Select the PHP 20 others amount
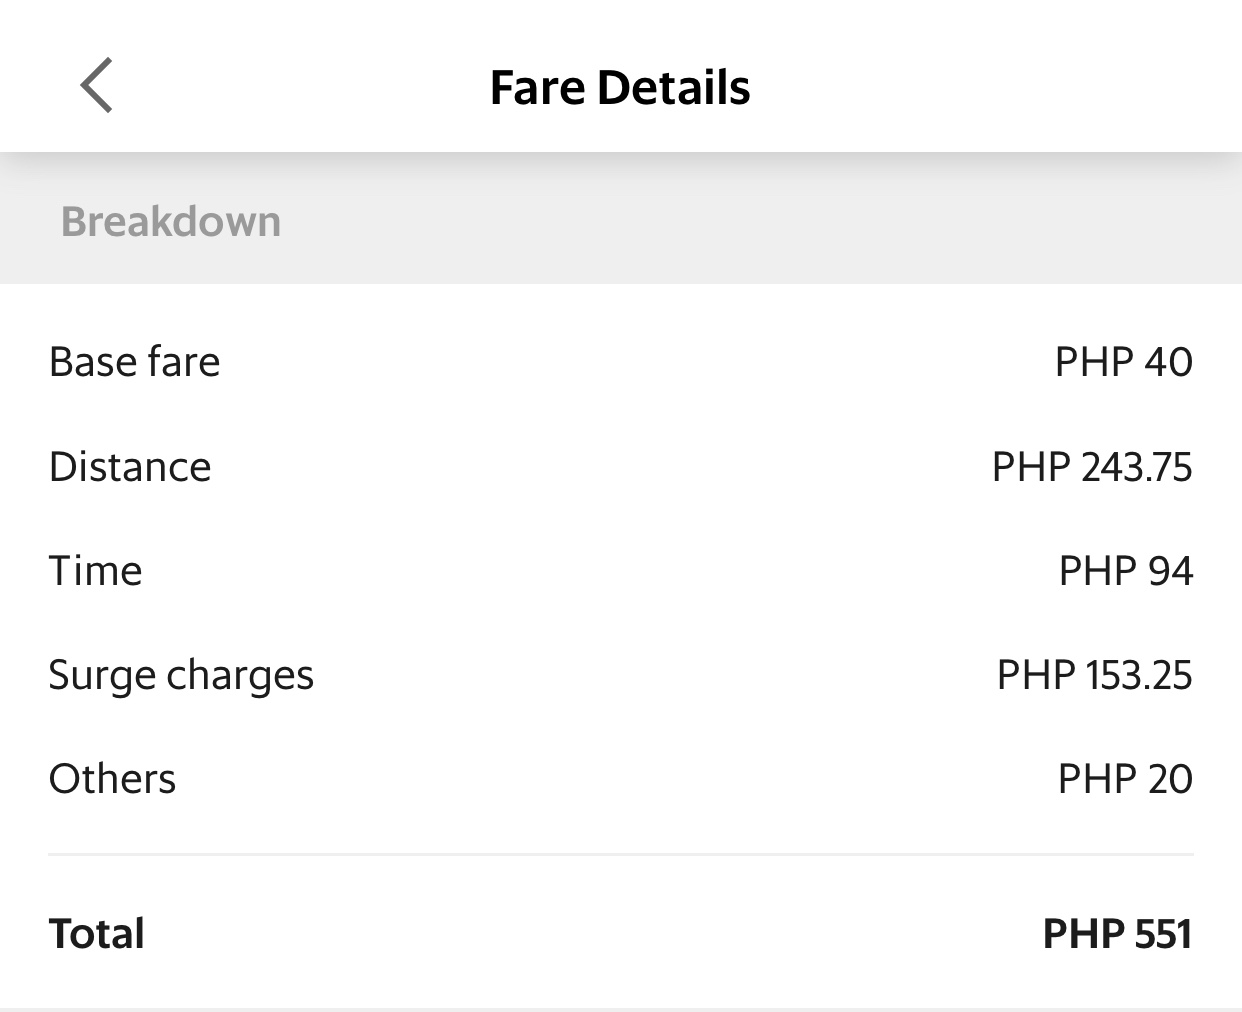Viewport: 1242px width, 1012px height. point(1125,779)
